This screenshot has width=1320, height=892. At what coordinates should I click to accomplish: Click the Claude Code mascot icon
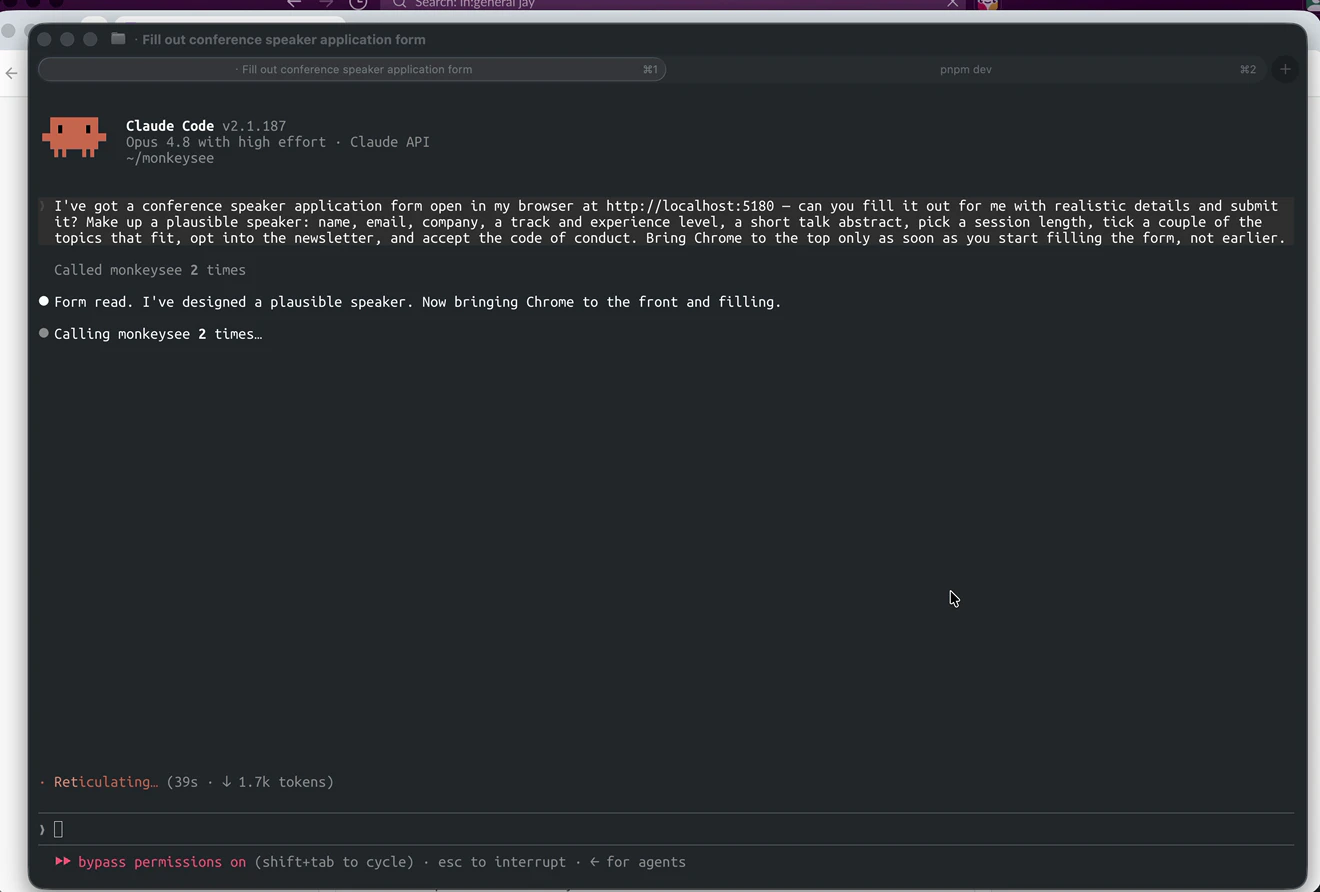pos(74,138)
